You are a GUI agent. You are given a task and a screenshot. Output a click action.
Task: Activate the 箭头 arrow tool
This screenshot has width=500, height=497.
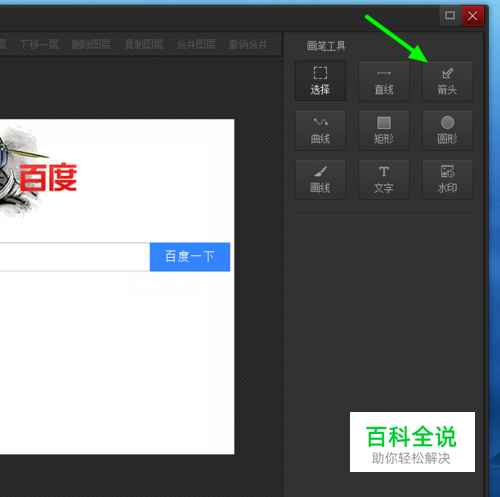pyautogui.click(x=448, y=81)
